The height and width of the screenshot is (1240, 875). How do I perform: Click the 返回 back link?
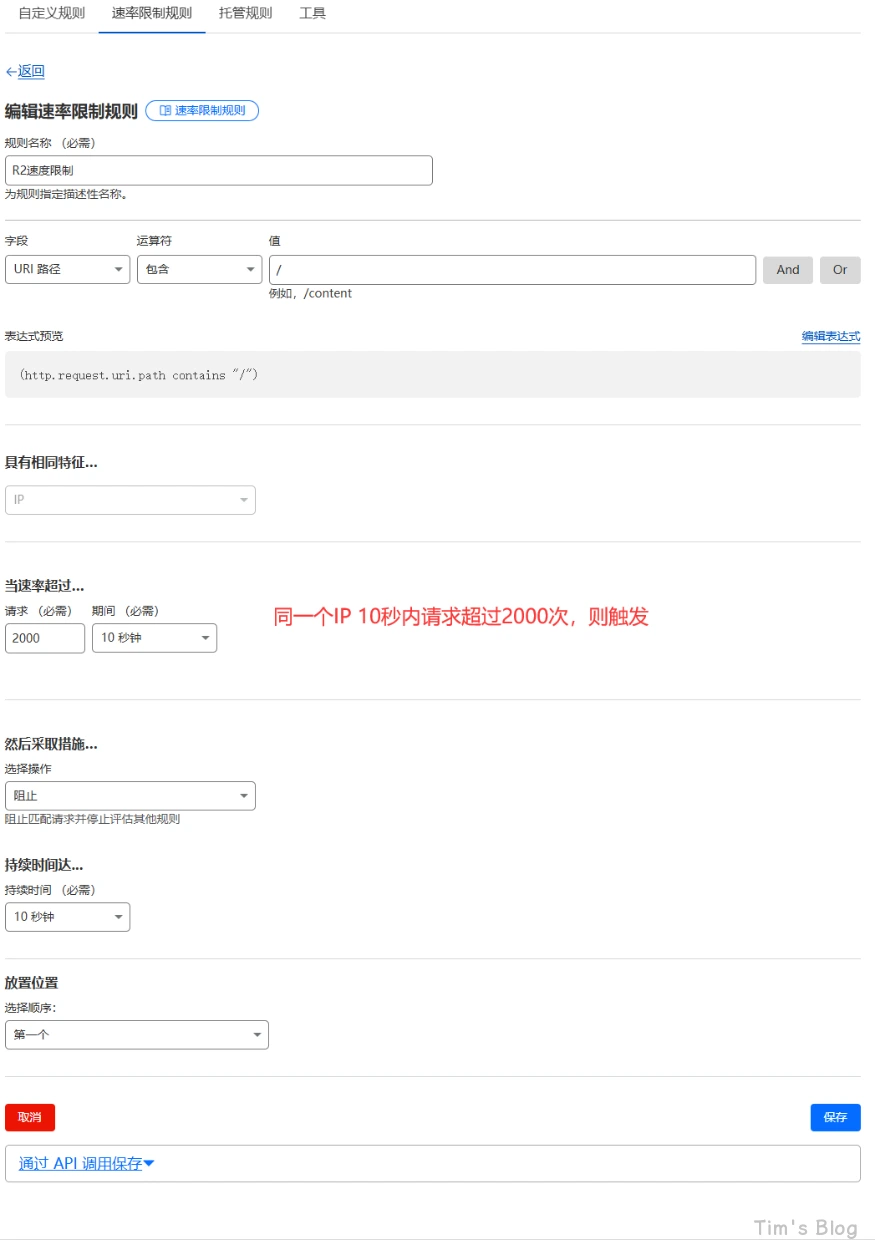25,72
